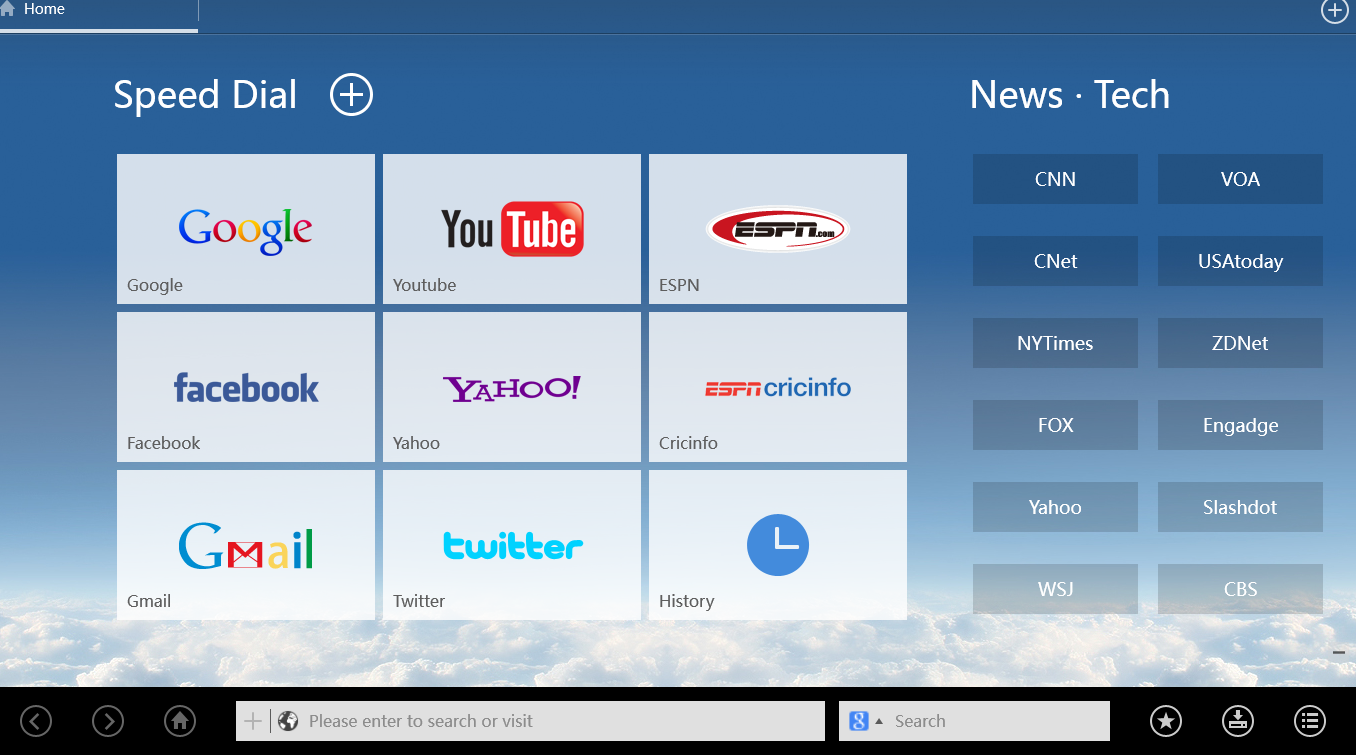Click the plus icon in address bar
The height and width of the screenshot is (755, 1356).
click(x=253, y=721)
